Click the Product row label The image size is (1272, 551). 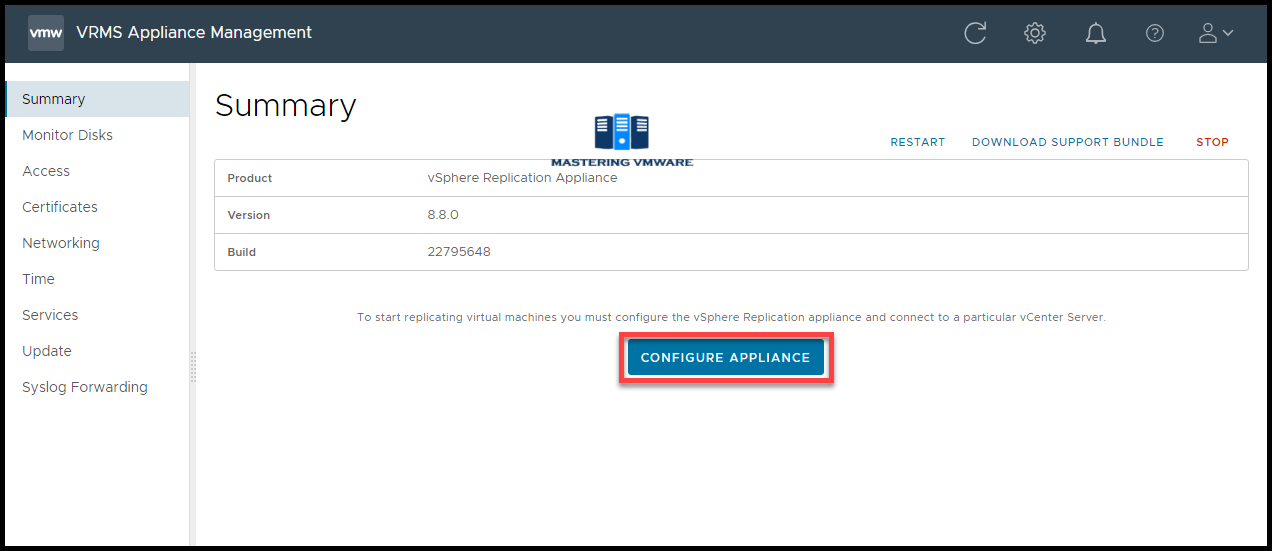(x=250, y=178)
